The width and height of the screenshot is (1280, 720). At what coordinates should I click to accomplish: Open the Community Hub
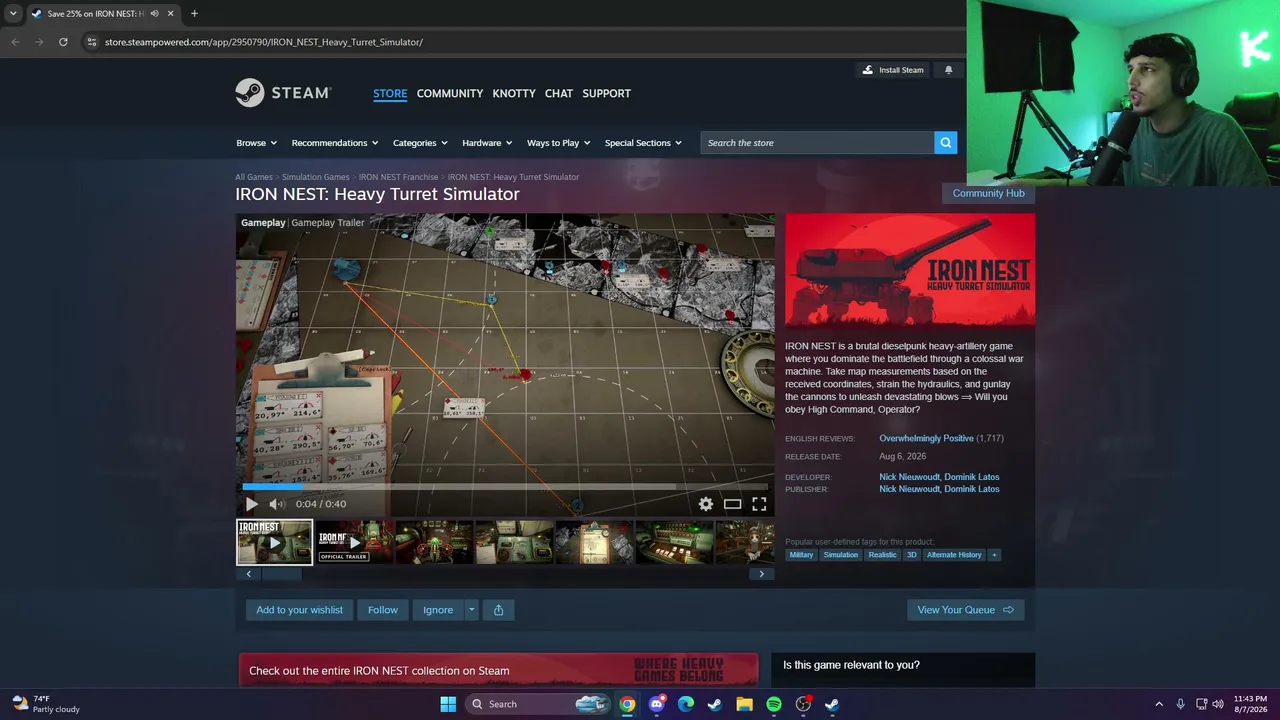click(x=989, y=193)
